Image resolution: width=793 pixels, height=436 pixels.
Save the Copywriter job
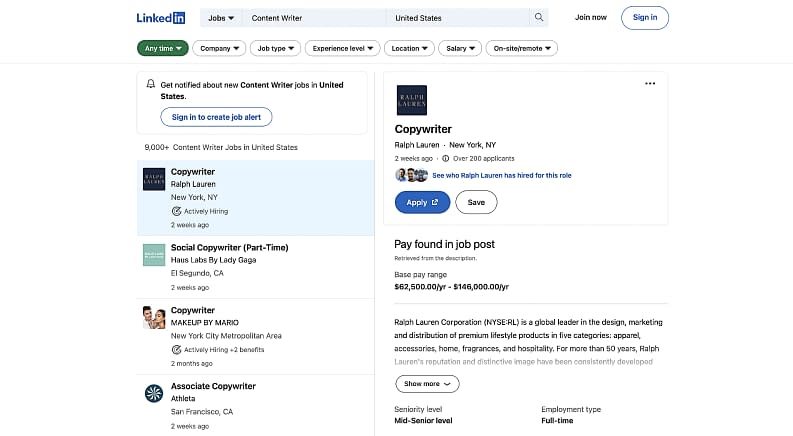click(476, 202)
